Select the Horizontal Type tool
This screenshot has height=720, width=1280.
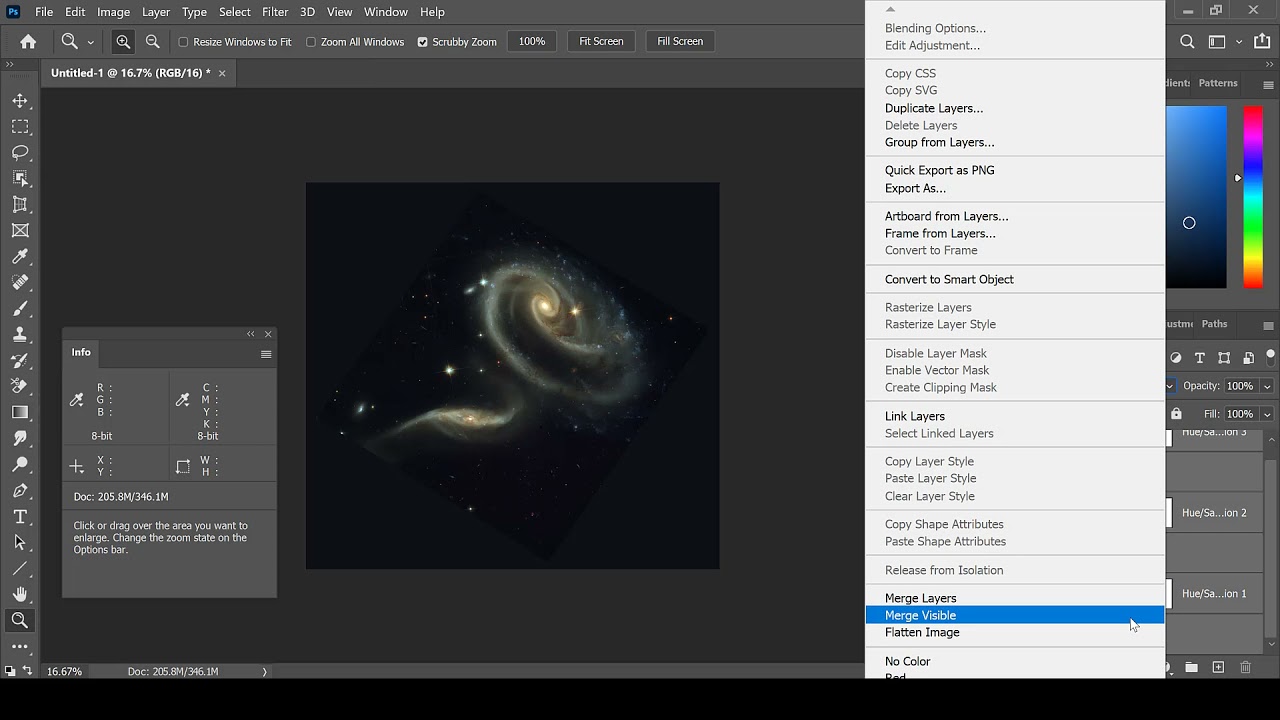tap(20, 516)
